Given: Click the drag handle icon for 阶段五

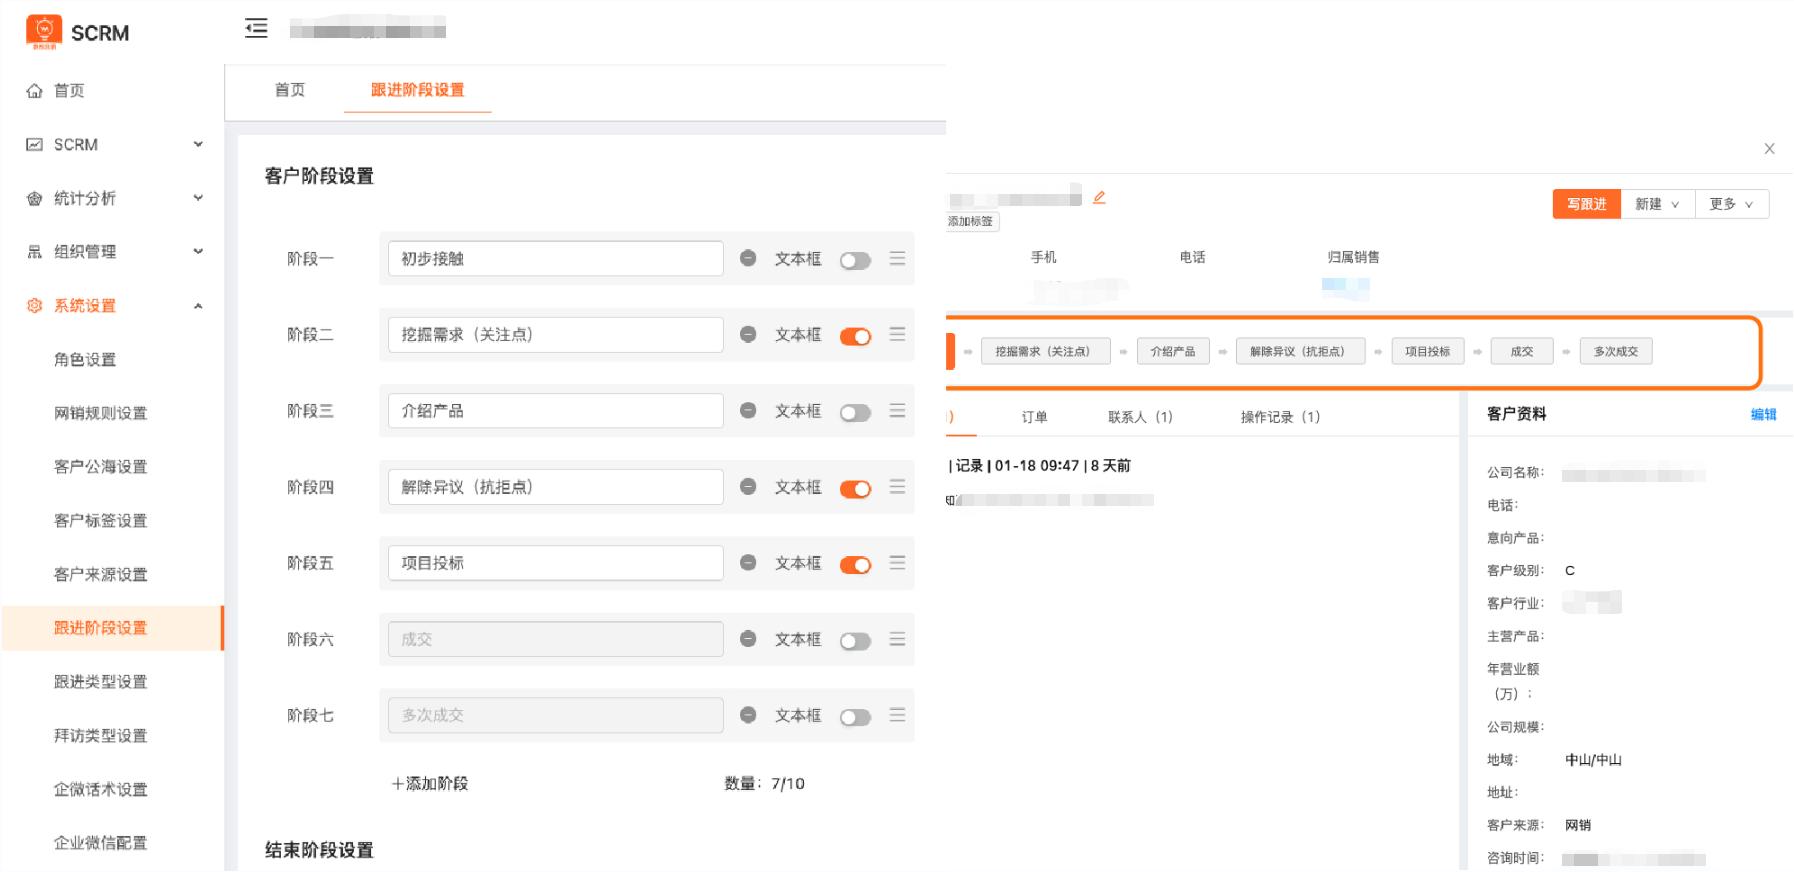Looking at the screenshot, I should click(897, 562).
